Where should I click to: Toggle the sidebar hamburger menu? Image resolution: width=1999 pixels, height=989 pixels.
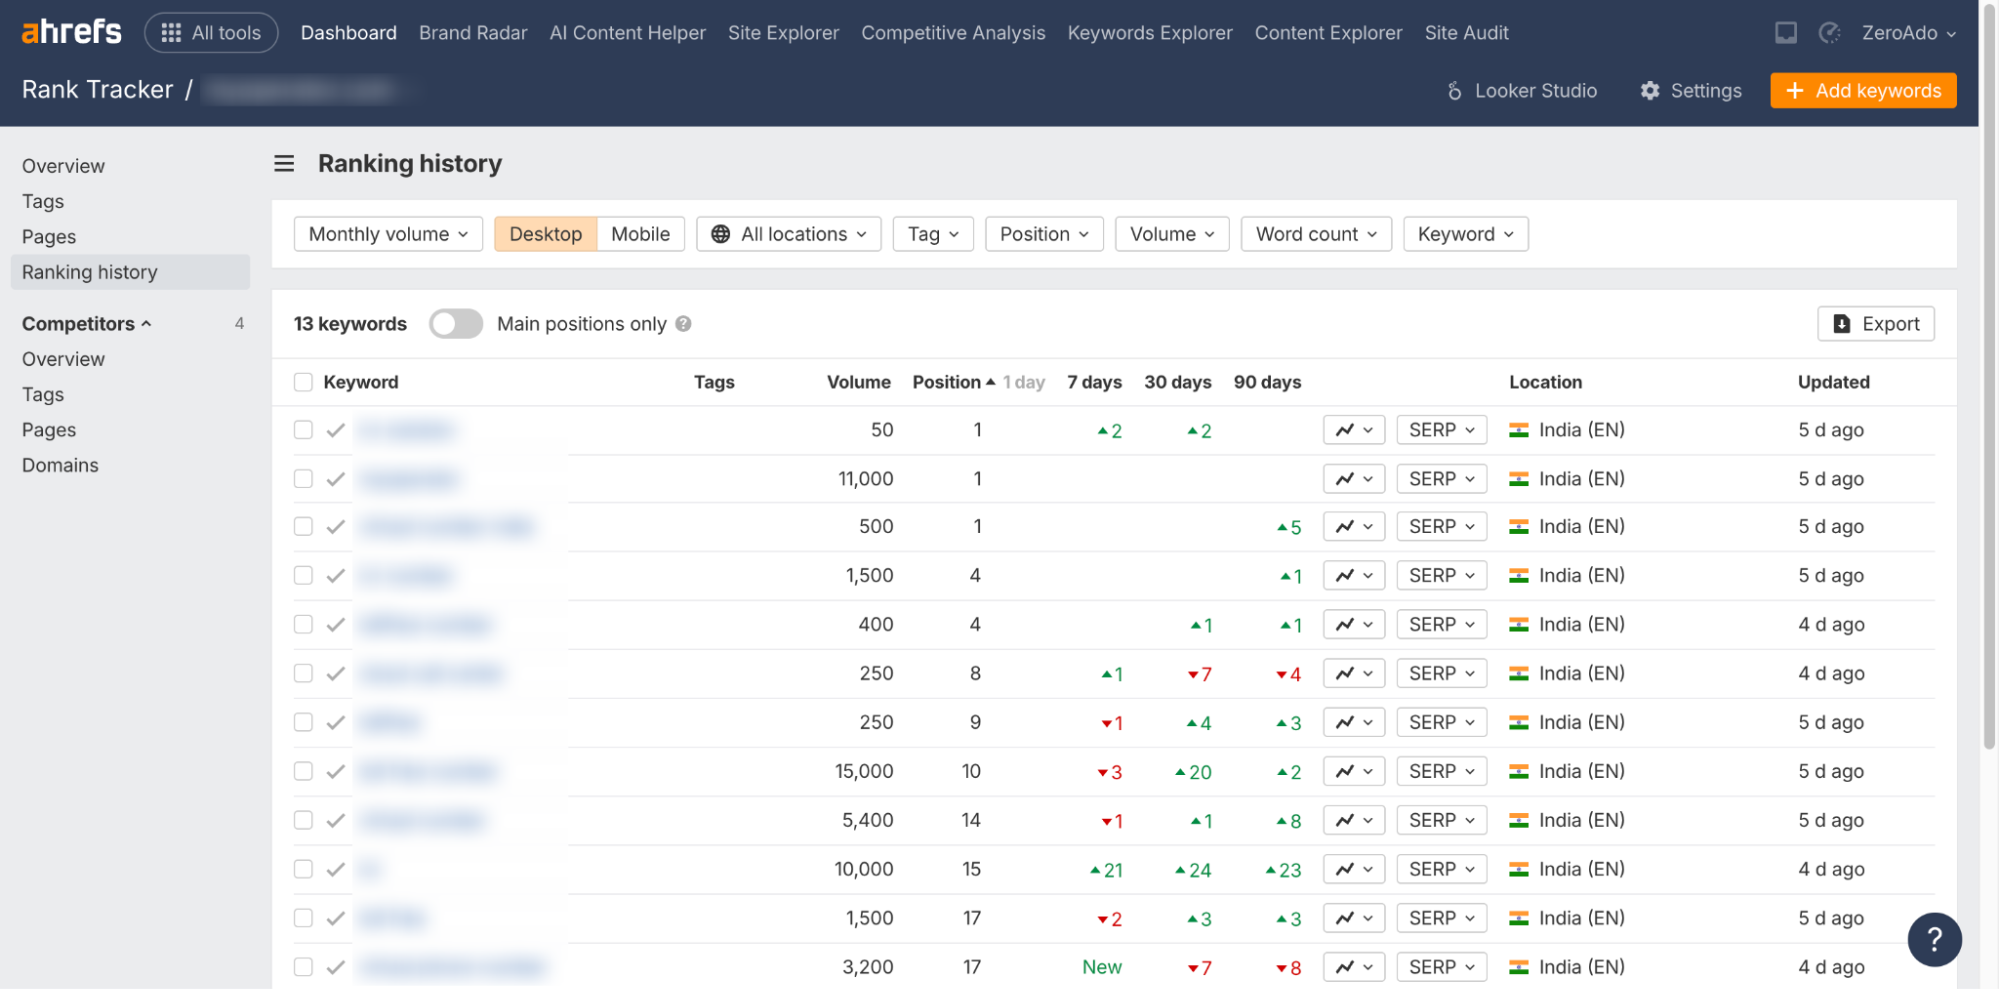coord(284,163)
